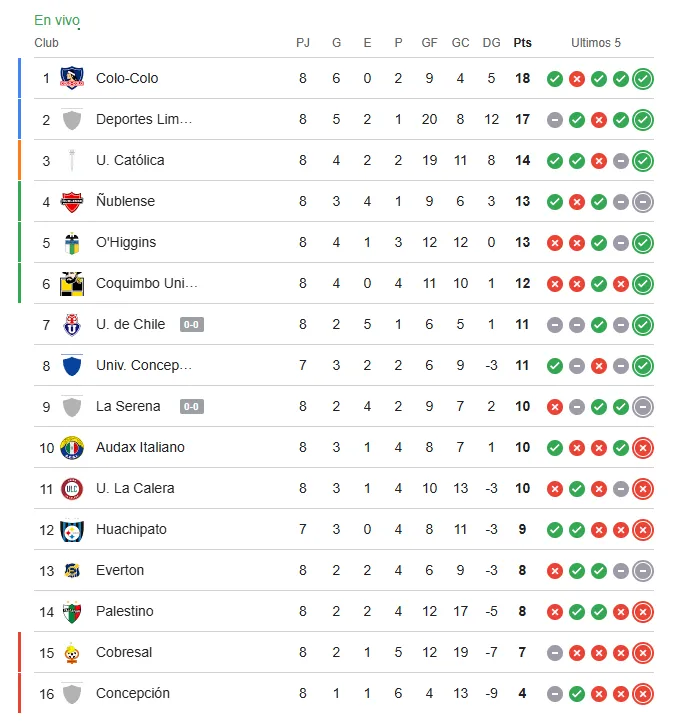Viewport: 685px width, 725px height.
Task: Click the 0-0 live score badge for La Serena
Action: click(192, 407)
